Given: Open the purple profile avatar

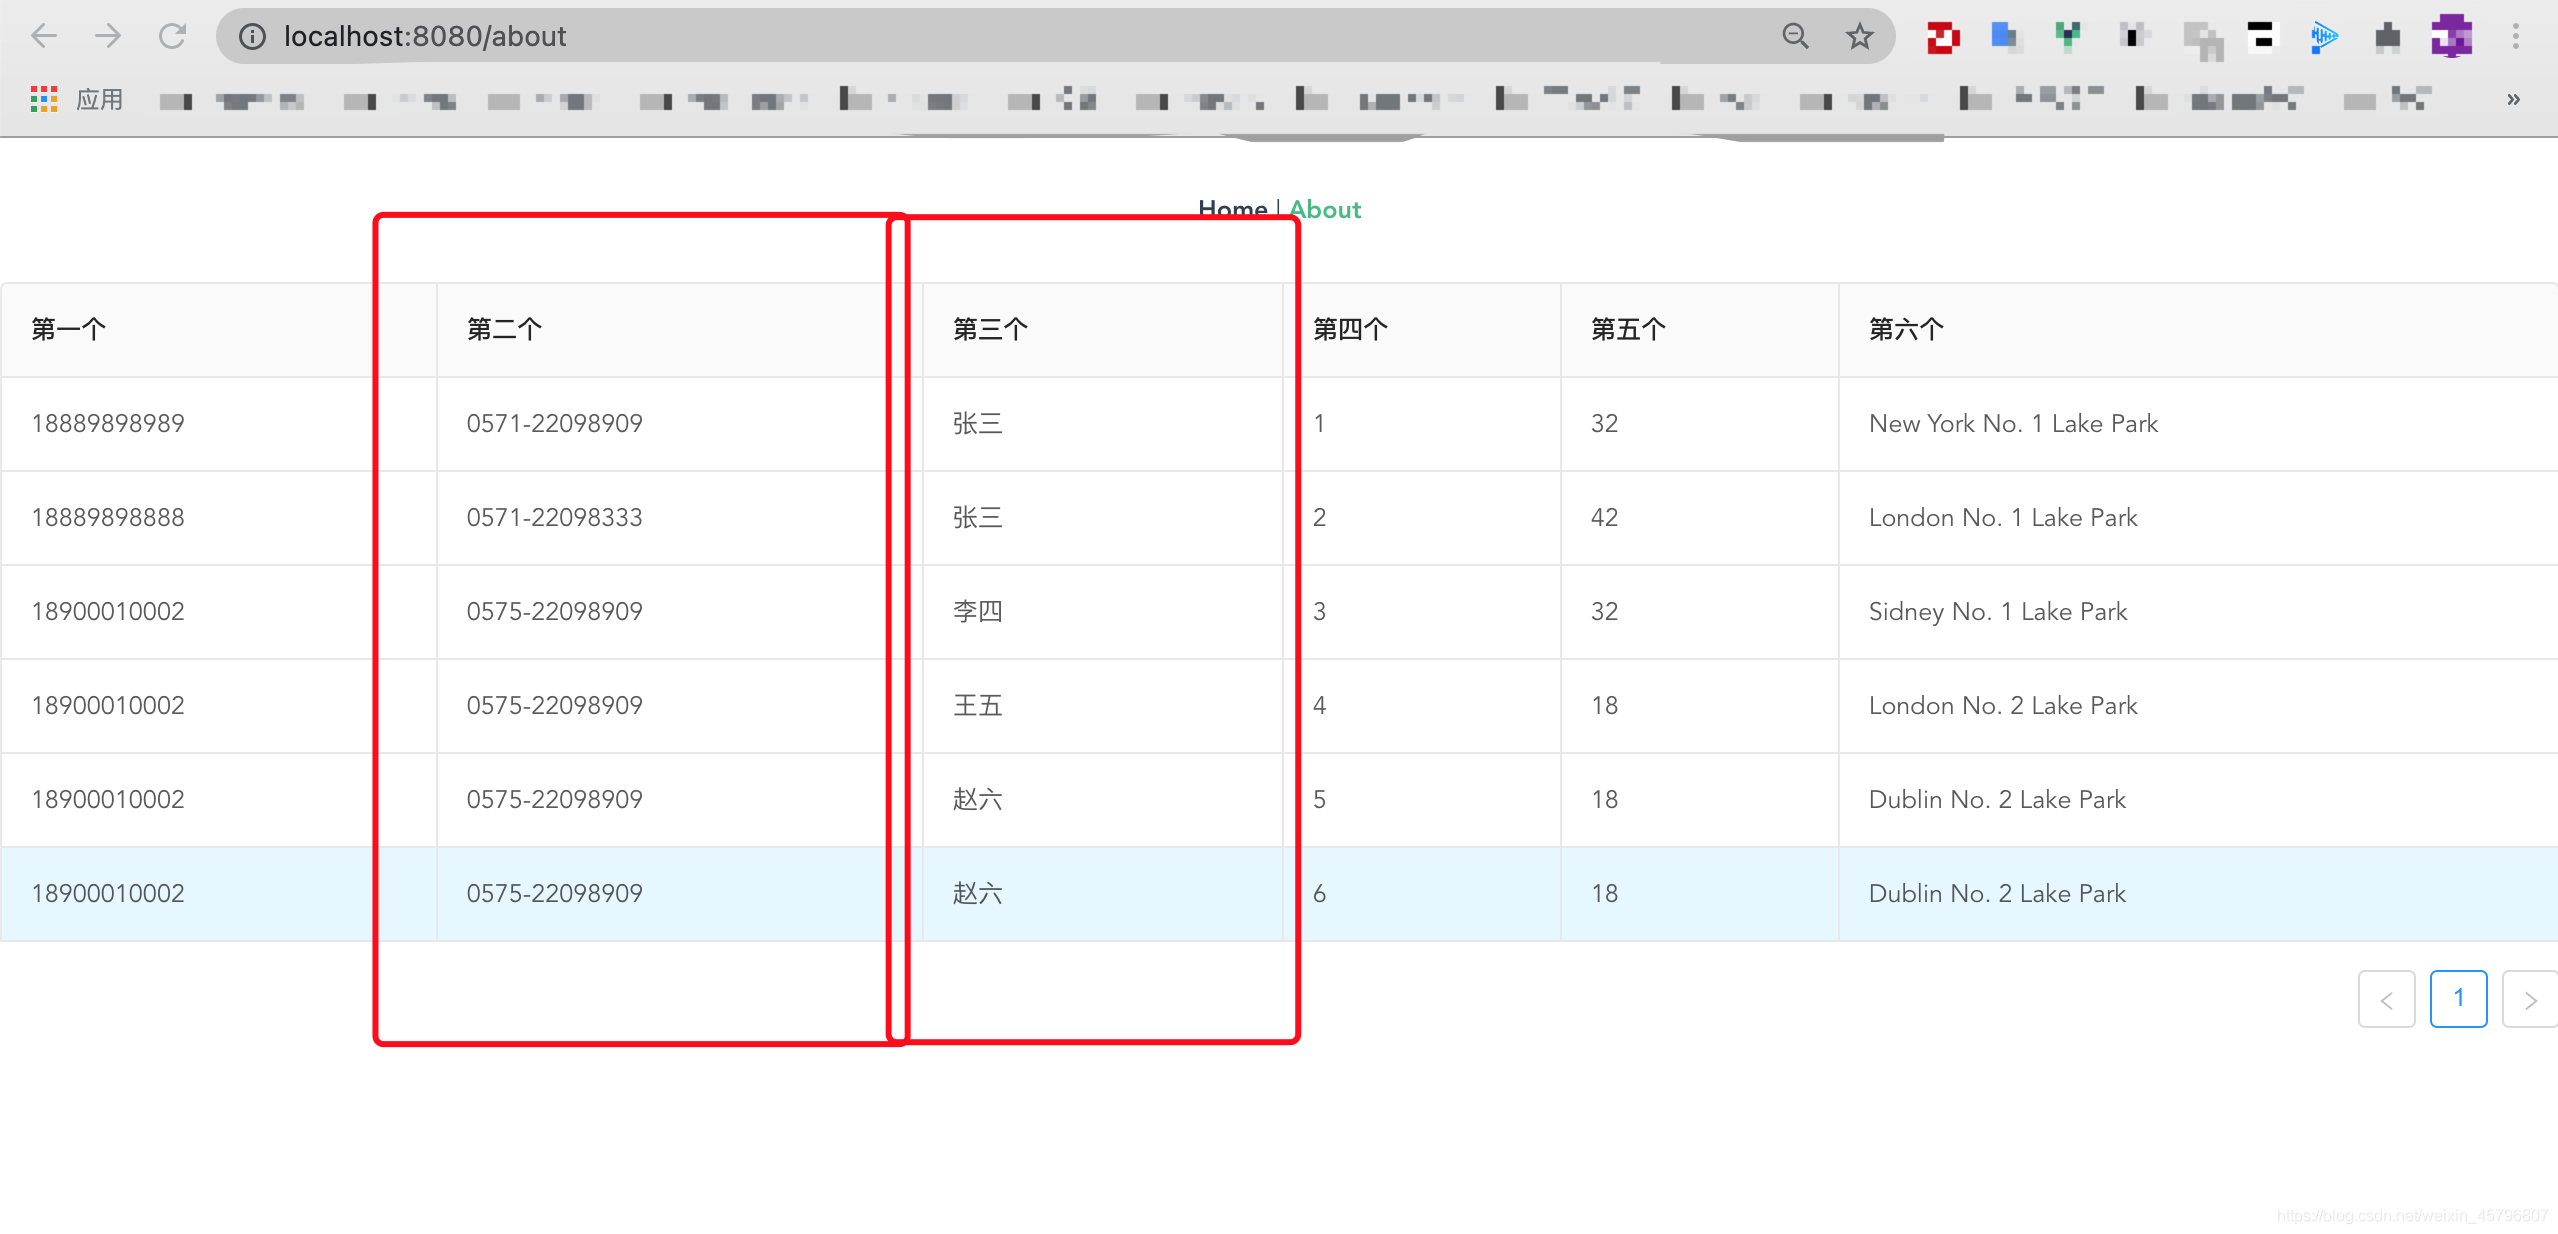Looking at the screenshot, I should (x=2451, y=36).
